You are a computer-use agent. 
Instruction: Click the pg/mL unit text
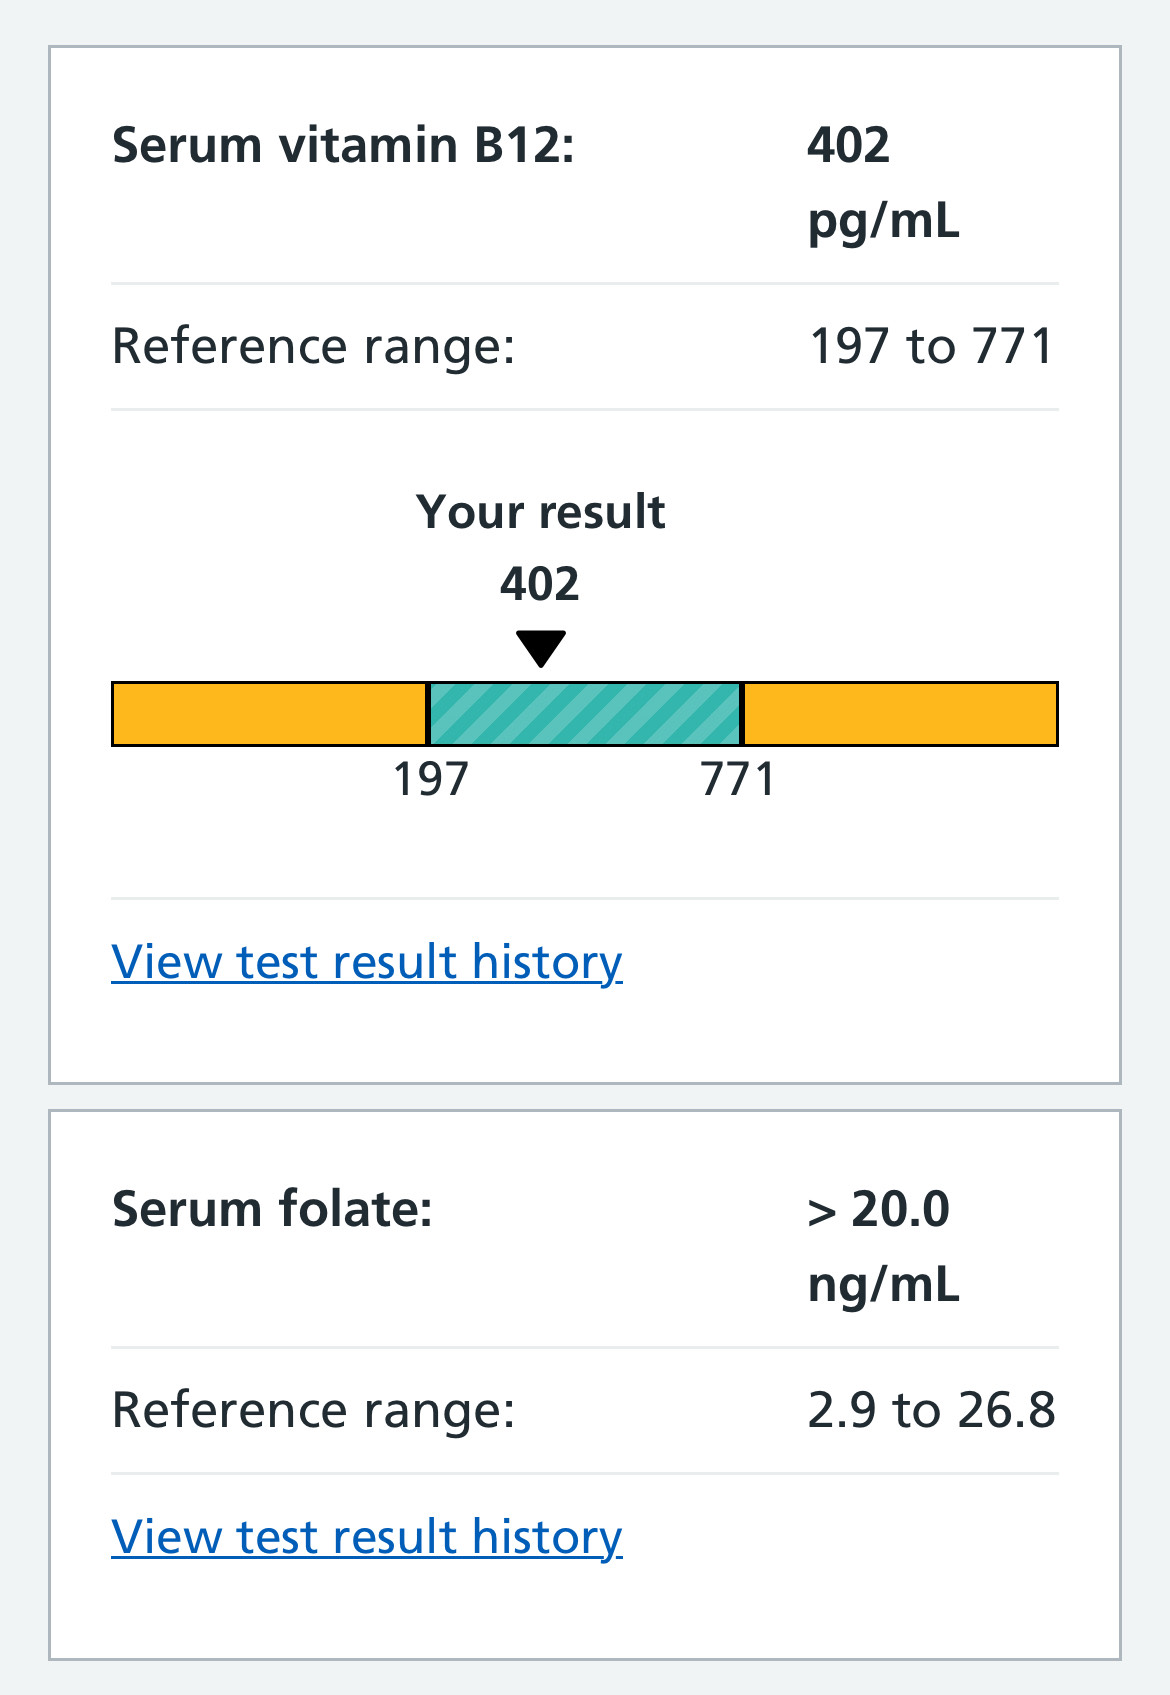883,222
